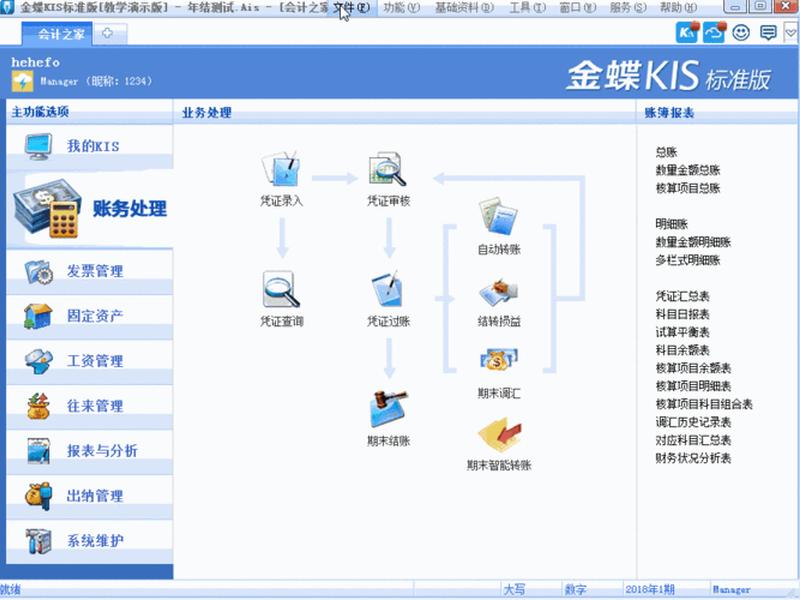800x600 pixels.
Task: Open 凭证汇总表 report
Action: 682,296
